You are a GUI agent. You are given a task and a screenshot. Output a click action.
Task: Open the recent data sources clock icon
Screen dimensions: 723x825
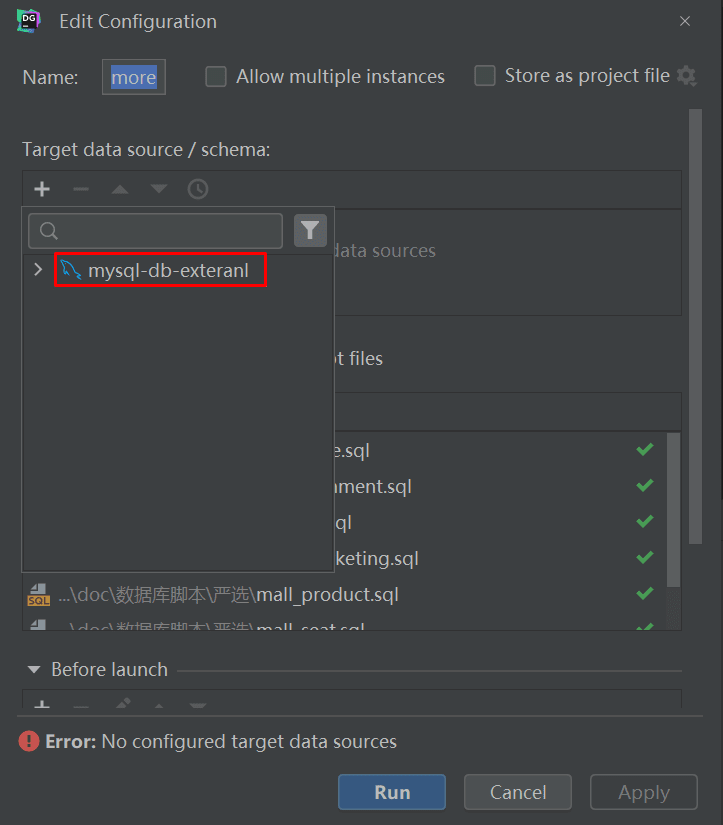pyautogui.click(x=198, y=189)
